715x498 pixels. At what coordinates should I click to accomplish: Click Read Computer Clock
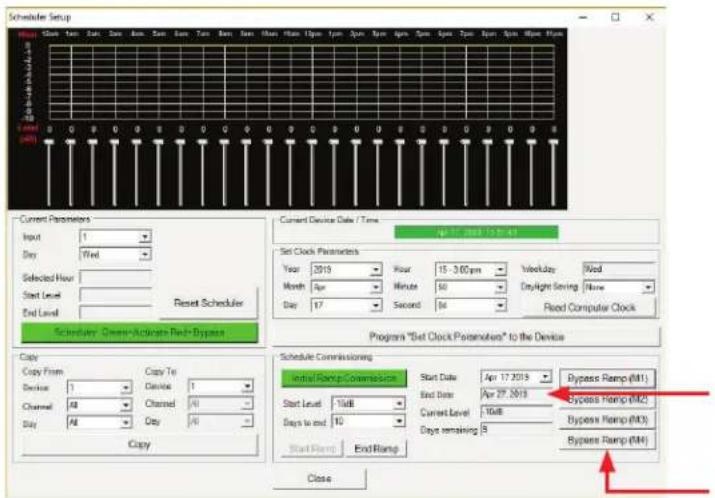click(589, 308)
